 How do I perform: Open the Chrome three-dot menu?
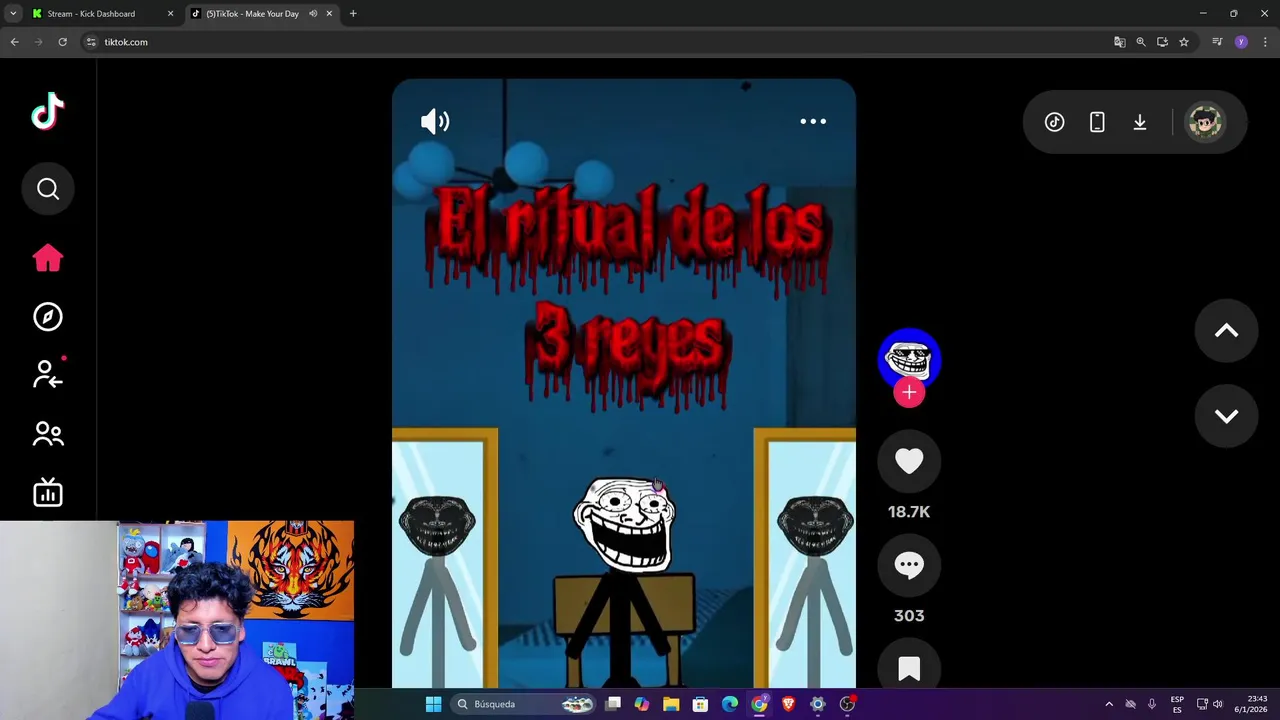coord(1265,42)
